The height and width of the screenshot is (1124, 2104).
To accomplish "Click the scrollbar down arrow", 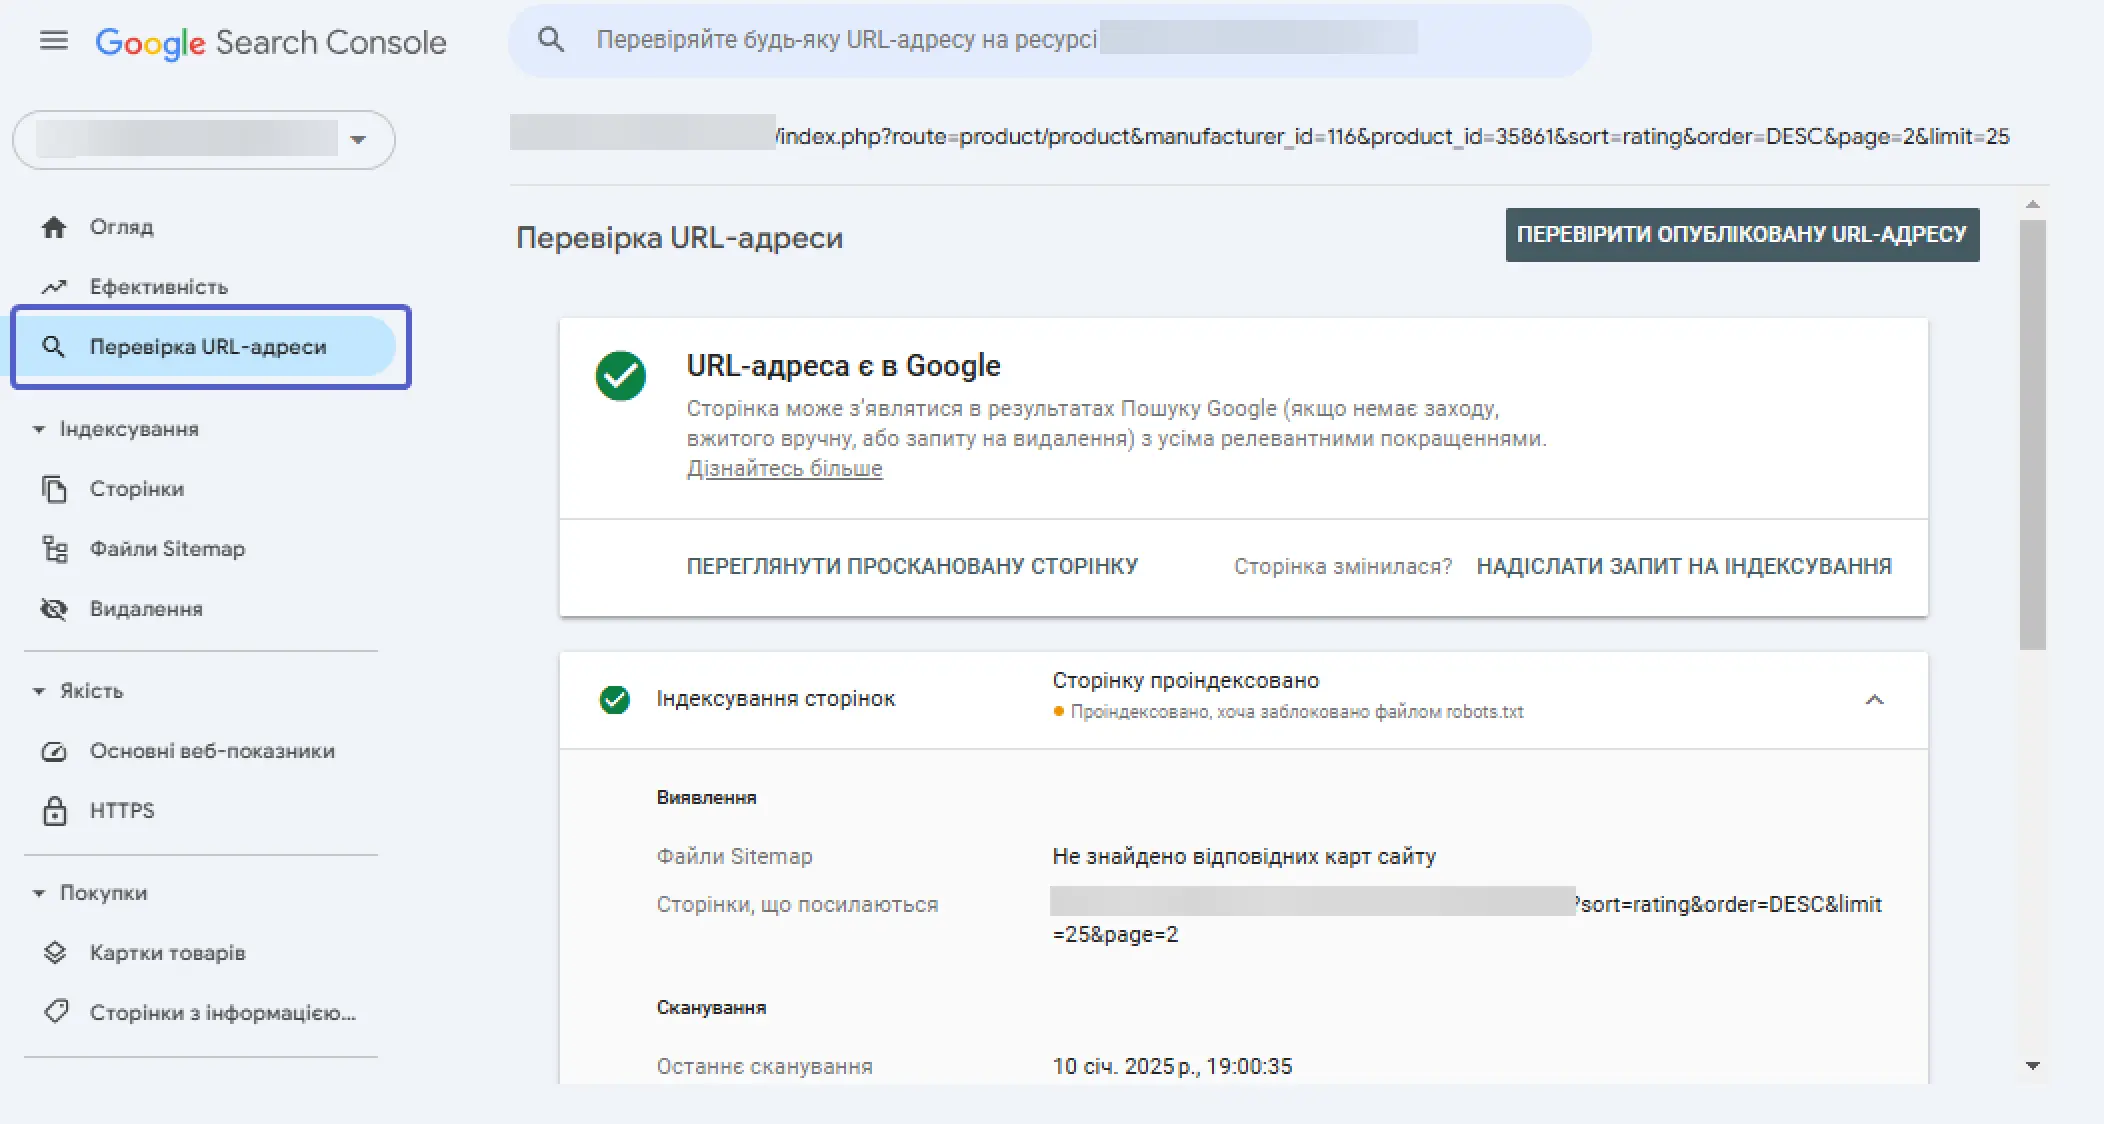I will click(2032, 1066).
